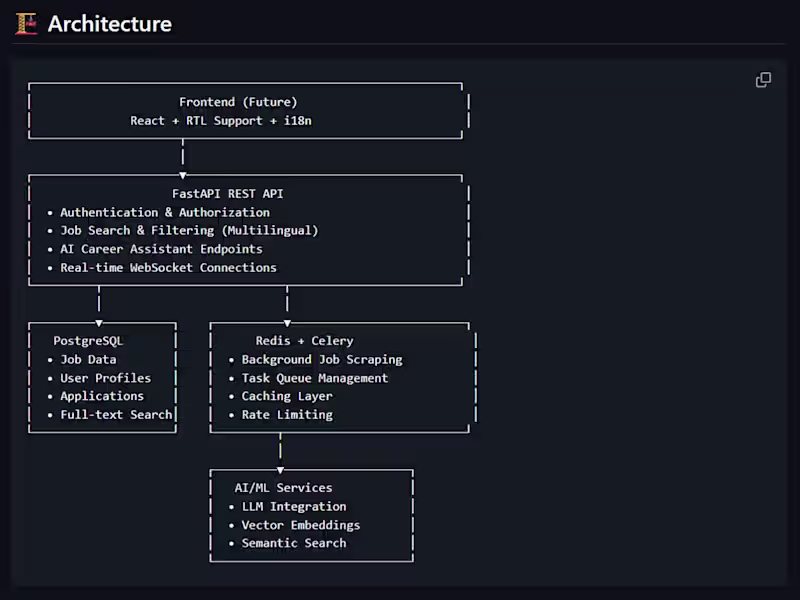Select the Architecture page heading
Viewport: 800px width, 600px height.
click(x=109, y=24)
